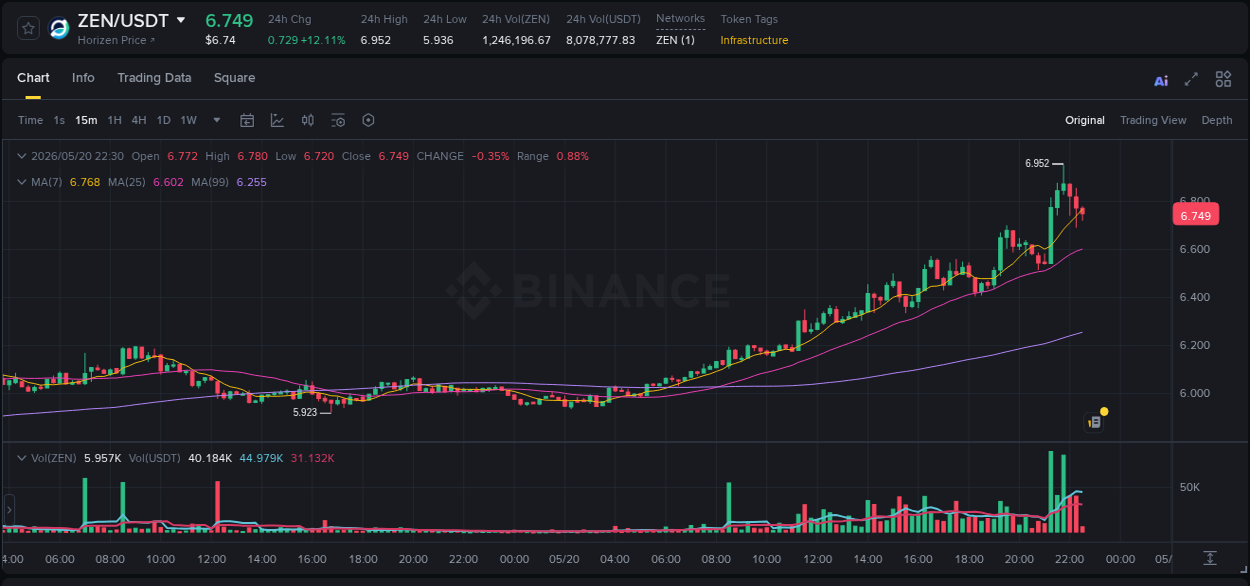Click the Vol(USDT) value 40.184K
Image resolution: width=1250 pixels, height=586 pixels.
click(210, 458)
